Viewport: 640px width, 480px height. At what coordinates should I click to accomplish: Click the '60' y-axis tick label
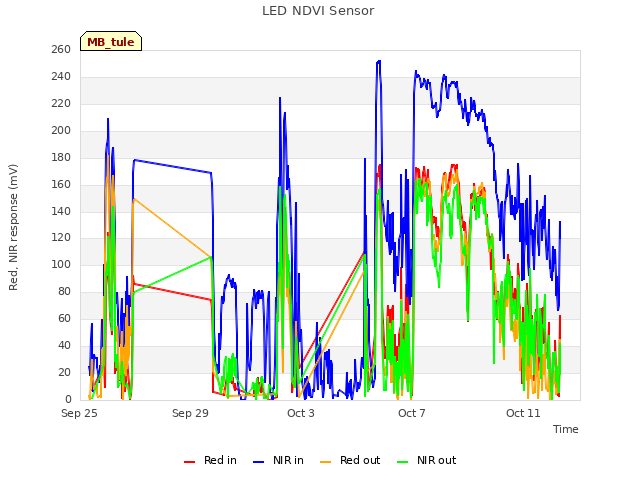[64, 319]
